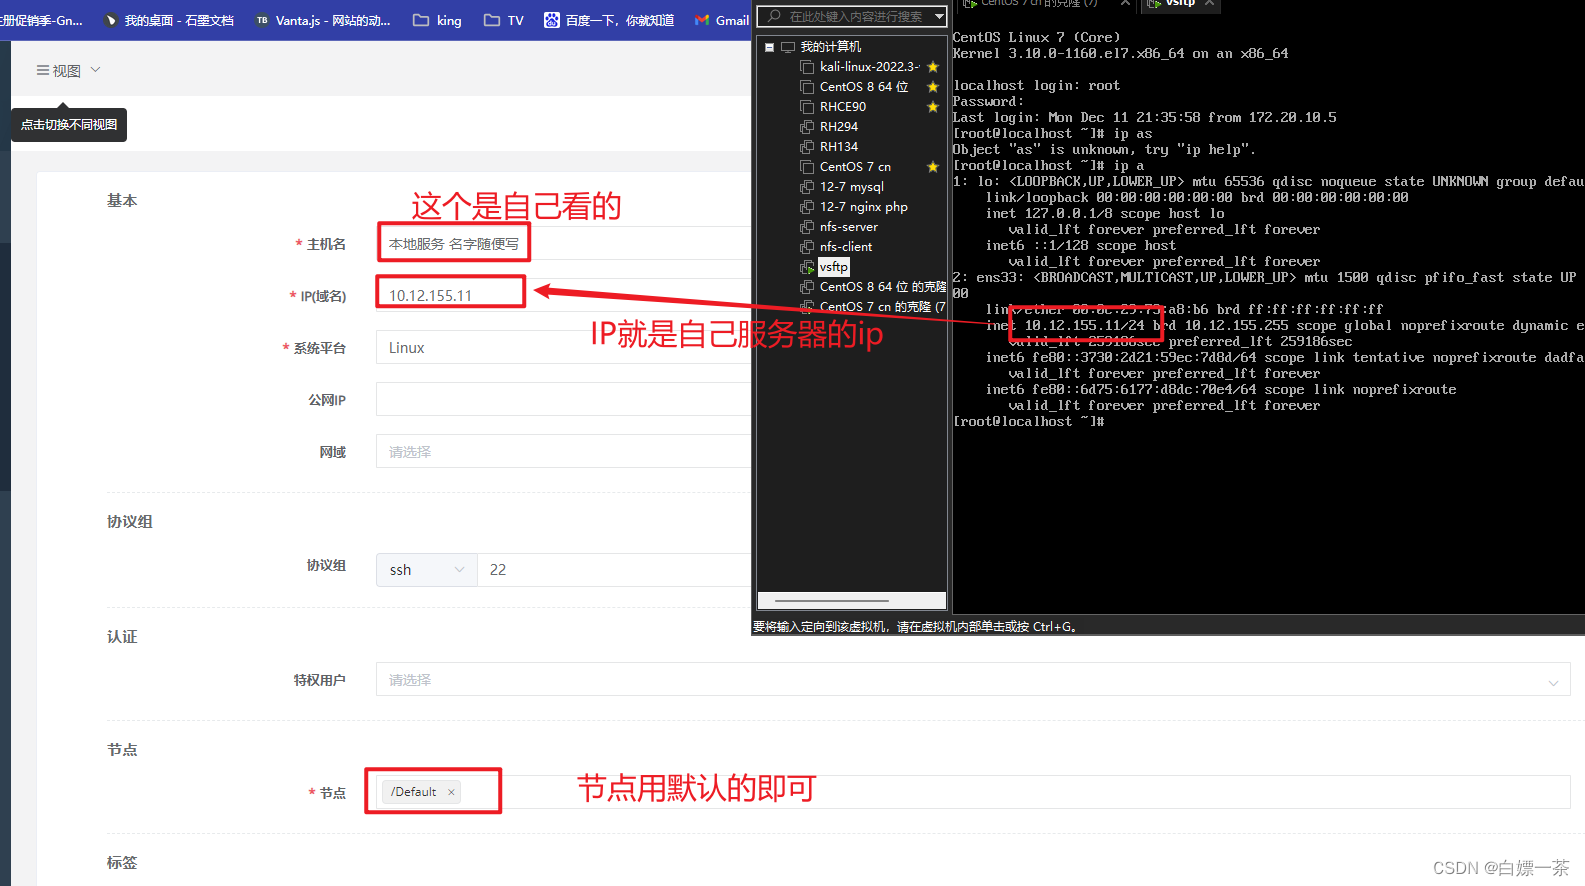Select 我的计算机 in the VM library
Image resolution: width=1585 pixels, height=886 pixels.
click(830, 47)
